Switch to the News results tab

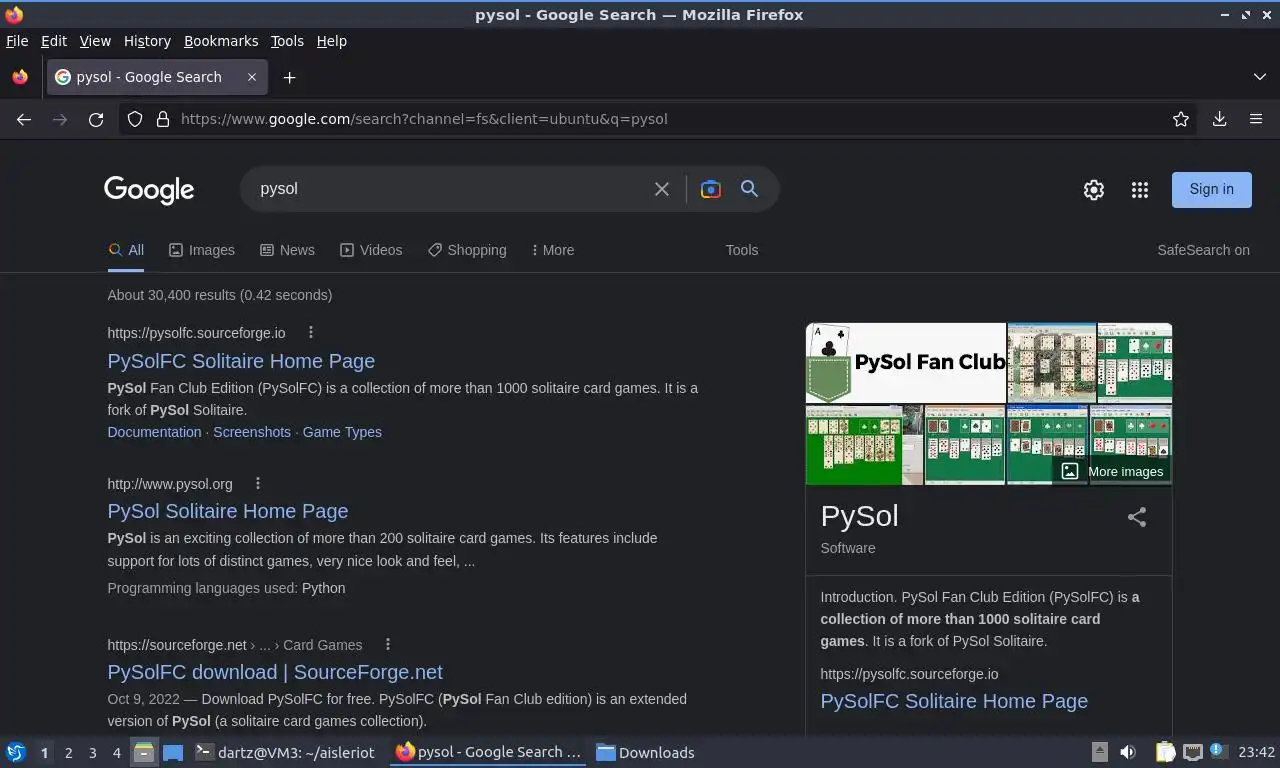[287, 250]
